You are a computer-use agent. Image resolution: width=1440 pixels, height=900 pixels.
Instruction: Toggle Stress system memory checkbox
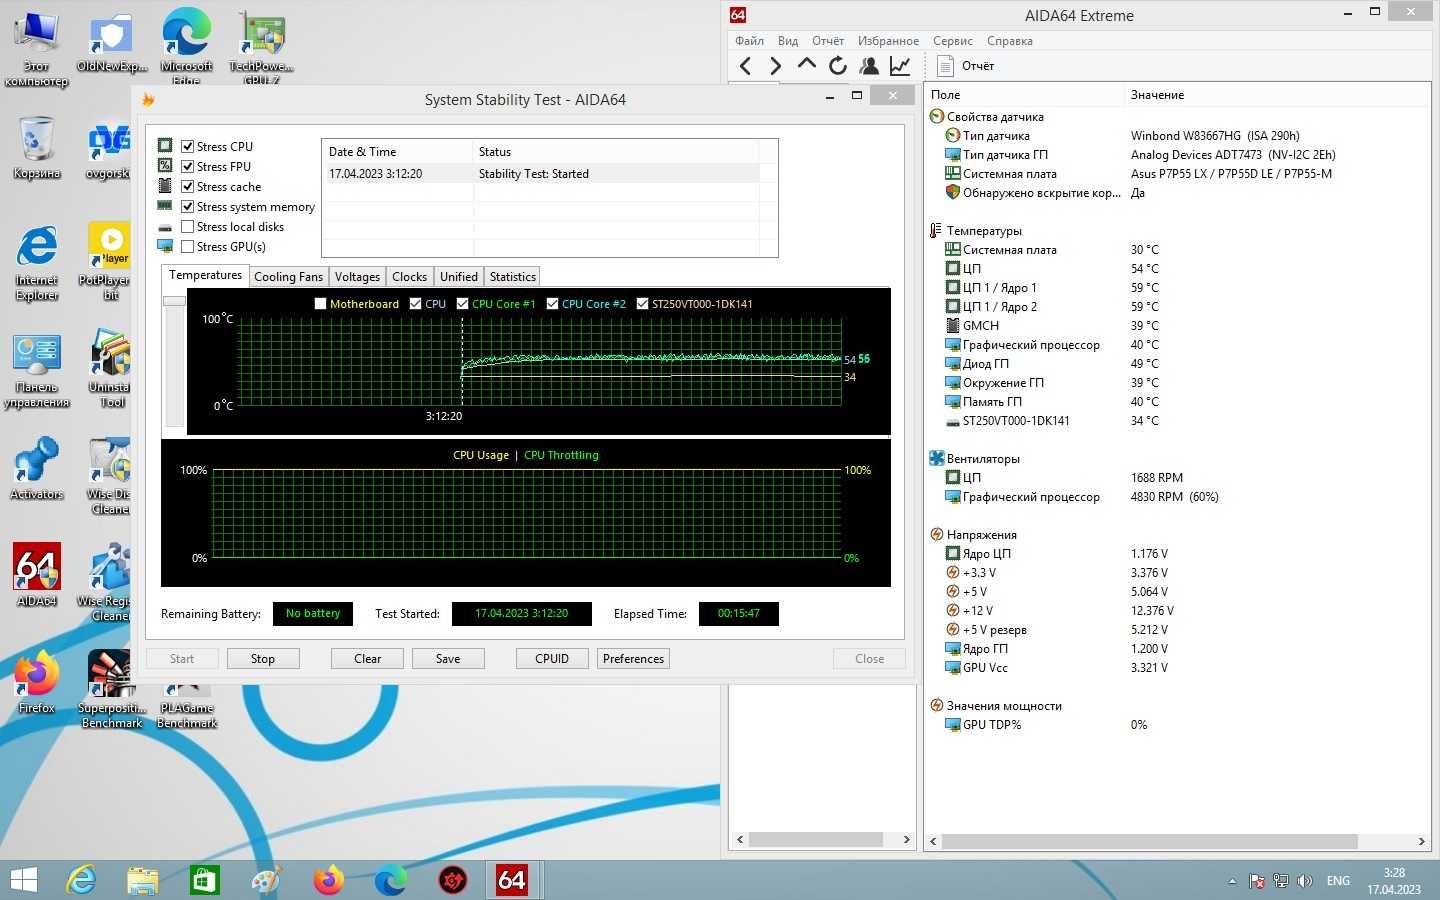coord(187,206)
